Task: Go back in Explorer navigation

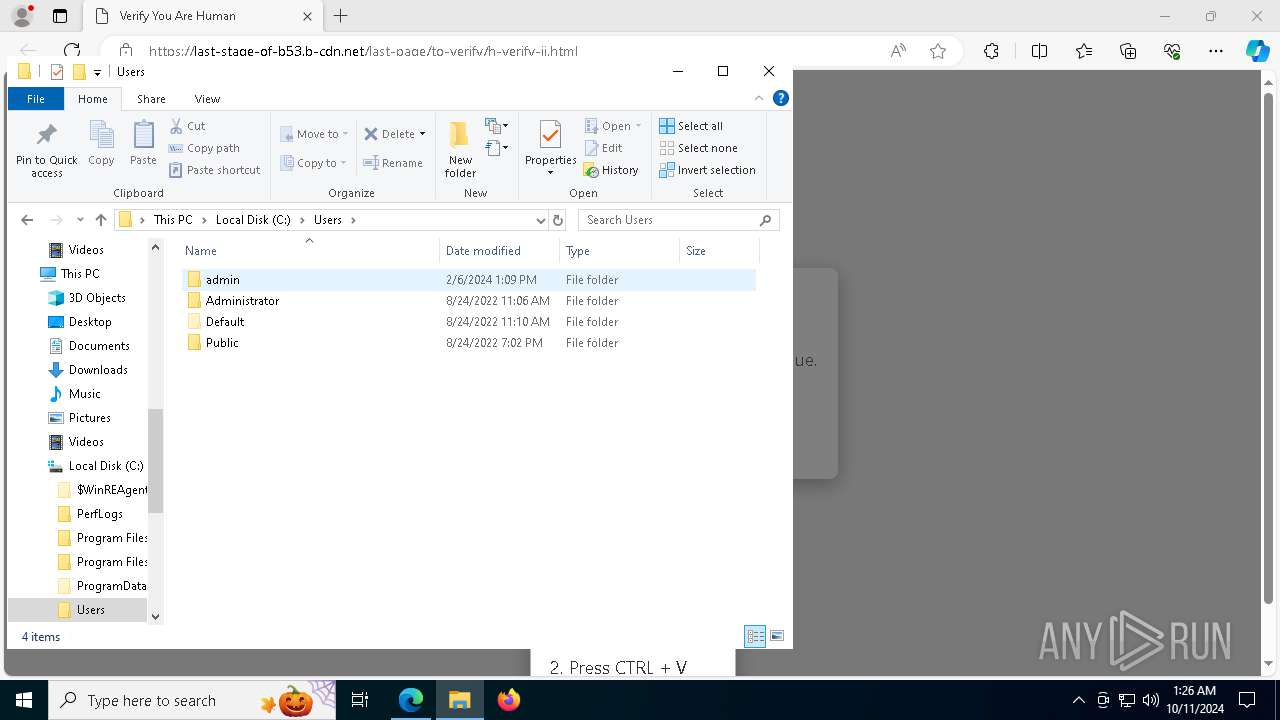Action: (x=27, y=220)
